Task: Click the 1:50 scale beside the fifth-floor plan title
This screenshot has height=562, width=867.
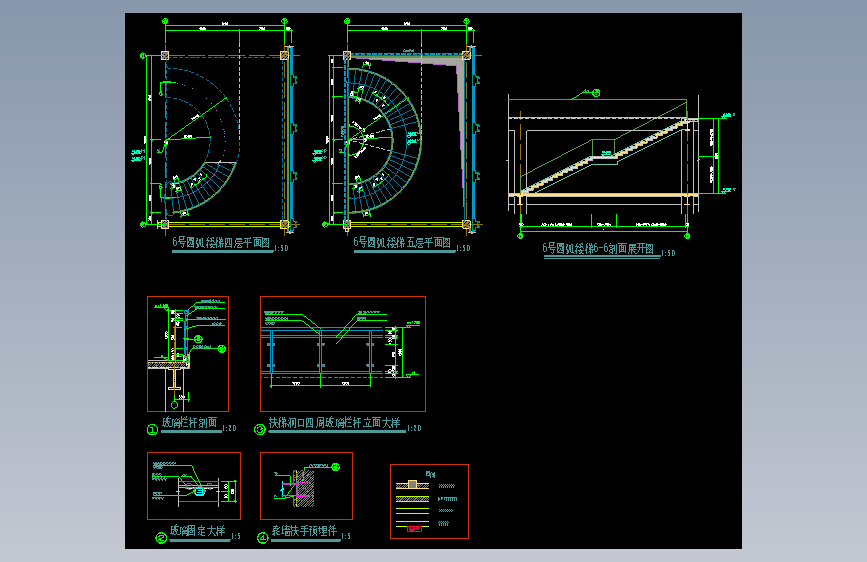Action: point(463,248)
